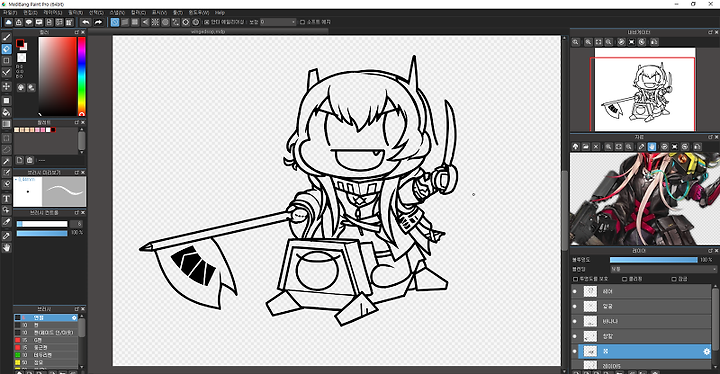This screenshot has height=374, width=720.
Task: Toggle the layer lock checkbox
Action: (x=674, y=279)
